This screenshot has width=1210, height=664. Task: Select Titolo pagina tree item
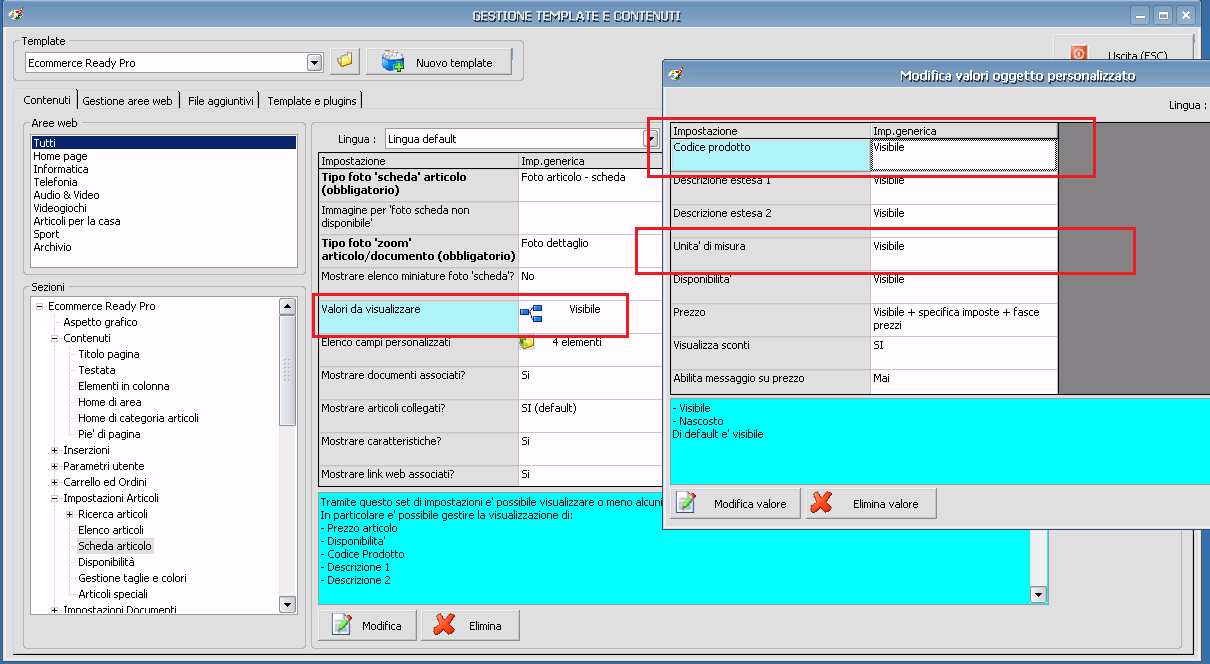pos(109,354)
